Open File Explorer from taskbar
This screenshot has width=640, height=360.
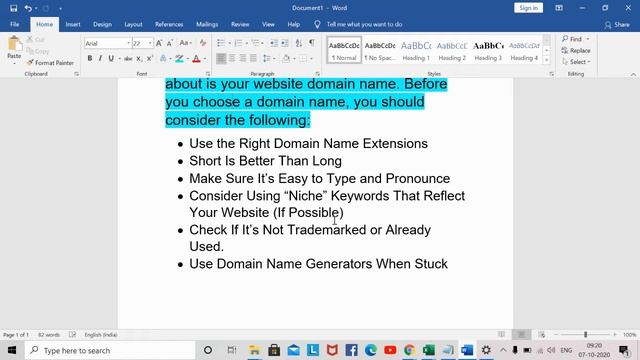254,350
